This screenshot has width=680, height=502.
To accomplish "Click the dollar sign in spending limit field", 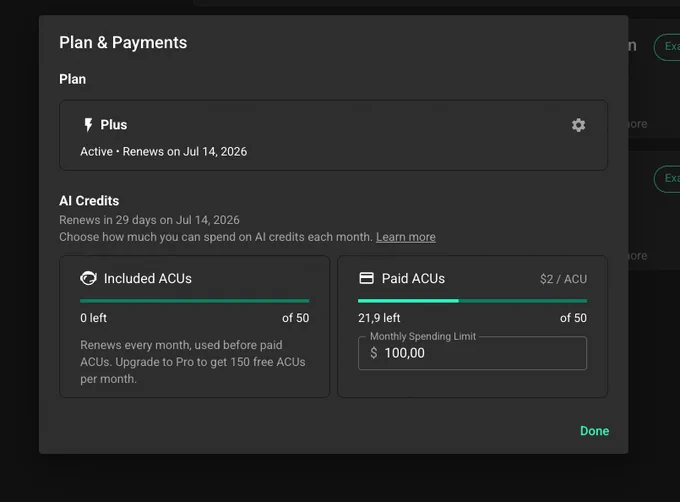I will pyautogui.click(x=374, y=353).
